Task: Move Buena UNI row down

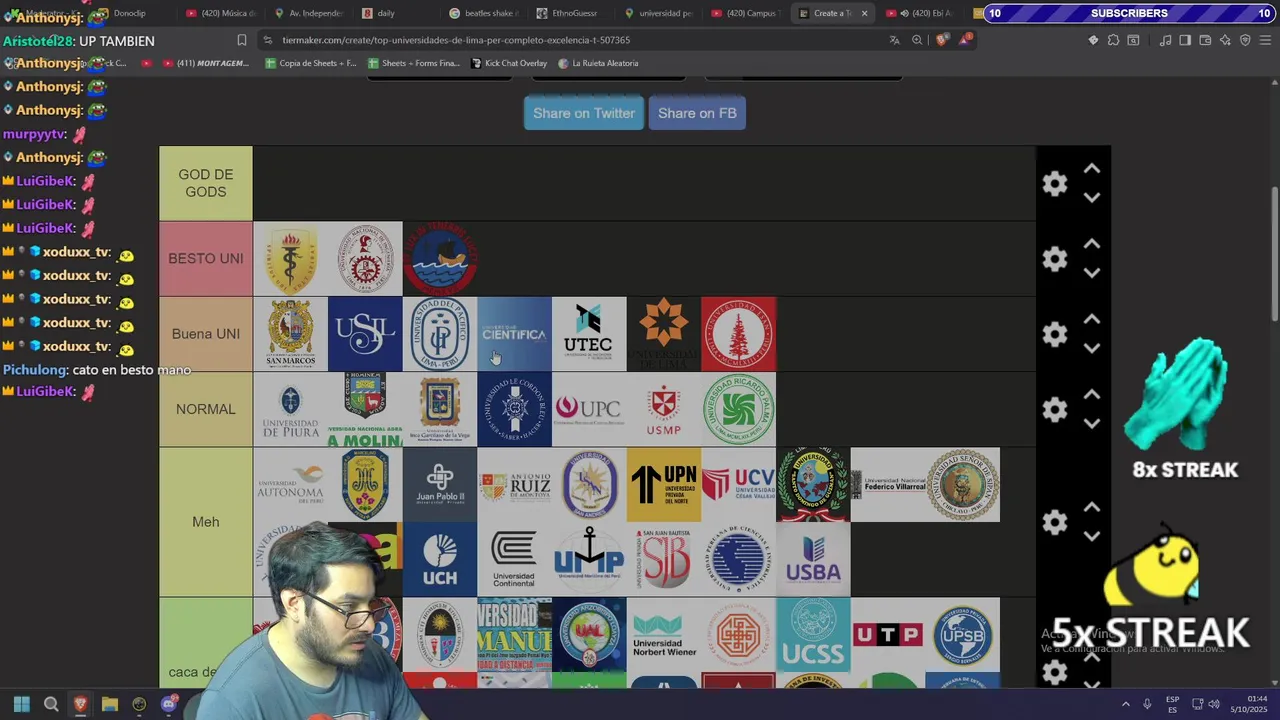Action: tap(1092, 348)
